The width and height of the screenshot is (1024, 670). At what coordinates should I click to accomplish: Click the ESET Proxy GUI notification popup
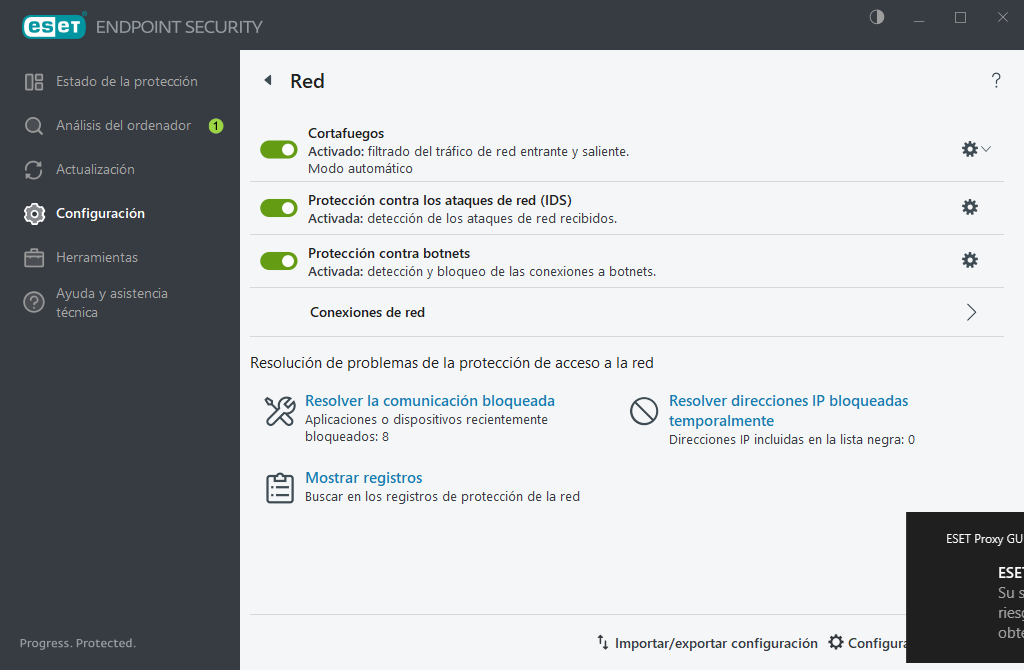coord(965,588)
